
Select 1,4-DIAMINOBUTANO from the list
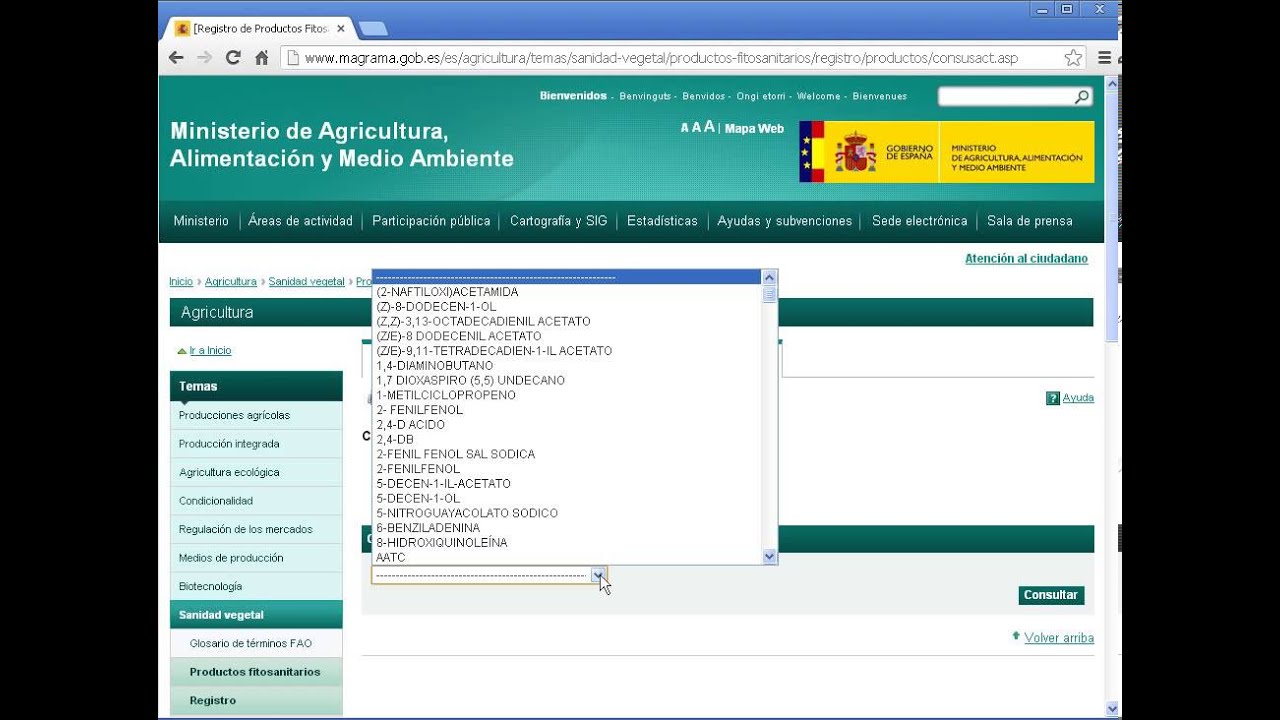567,366
